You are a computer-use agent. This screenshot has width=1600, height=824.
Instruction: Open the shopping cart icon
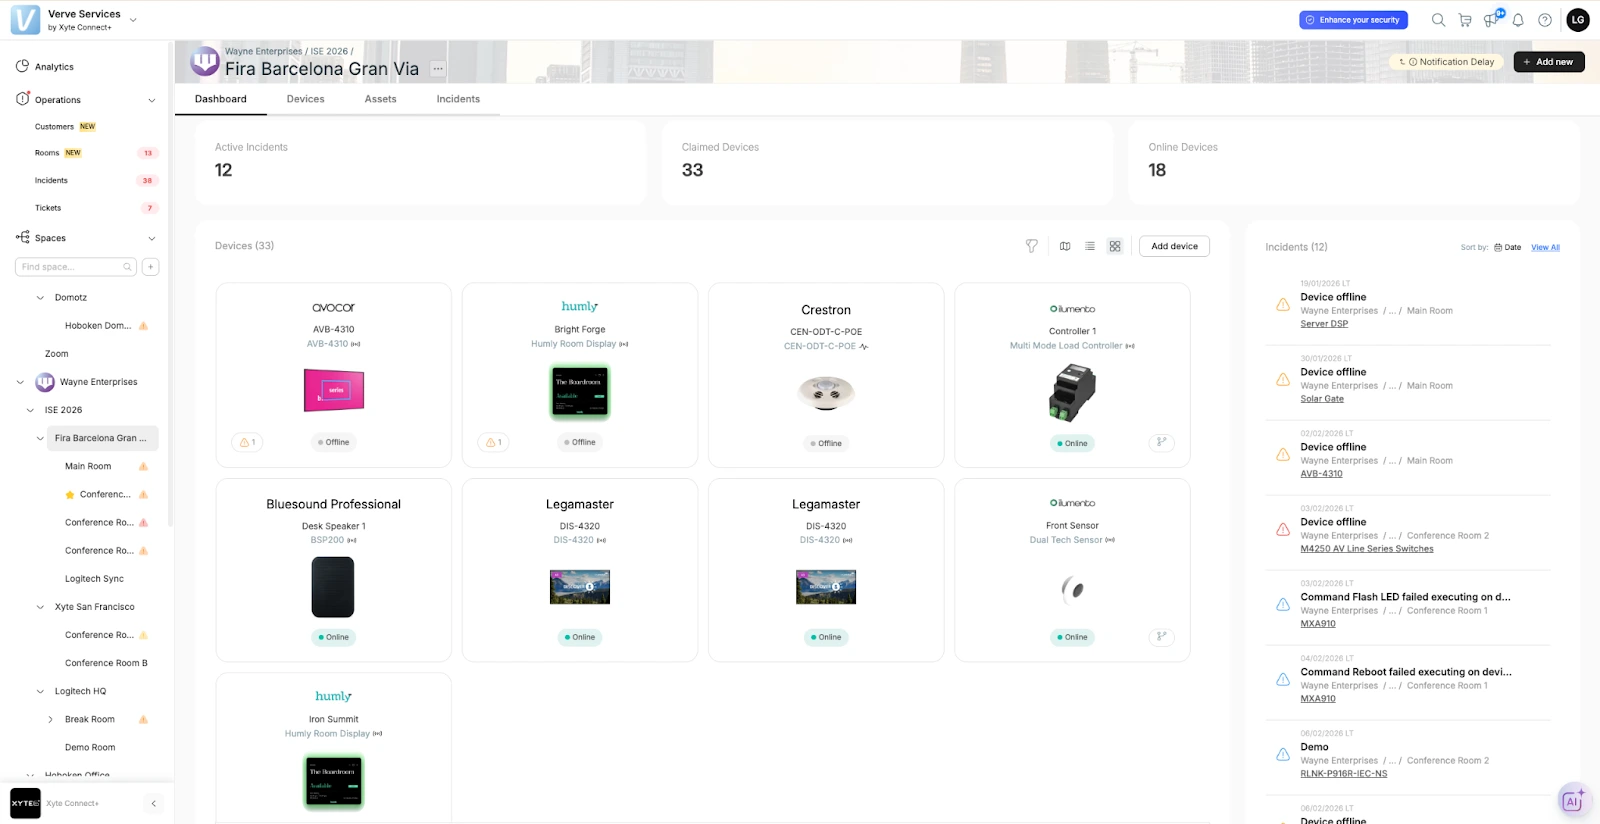click(1465, 20)
